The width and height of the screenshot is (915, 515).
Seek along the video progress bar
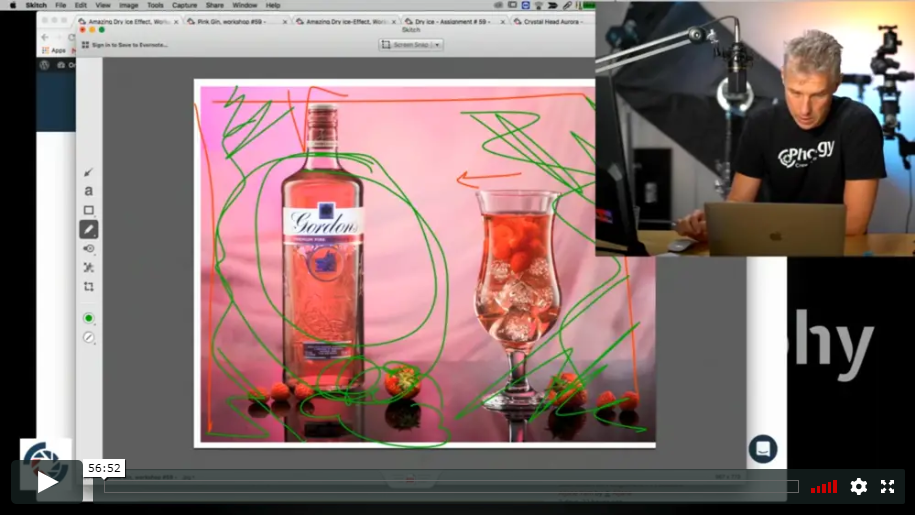[x=451, y=486]
